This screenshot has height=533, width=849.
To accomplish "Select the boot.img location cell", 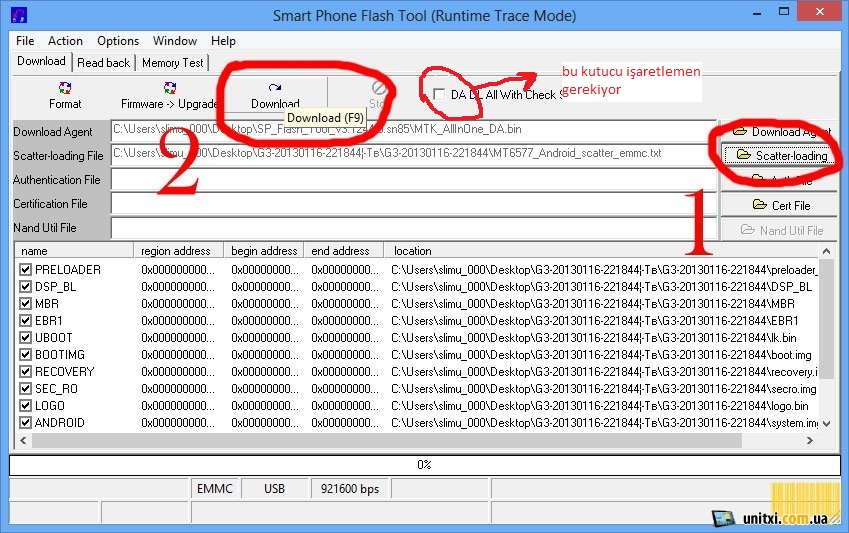I will point(601,354).
